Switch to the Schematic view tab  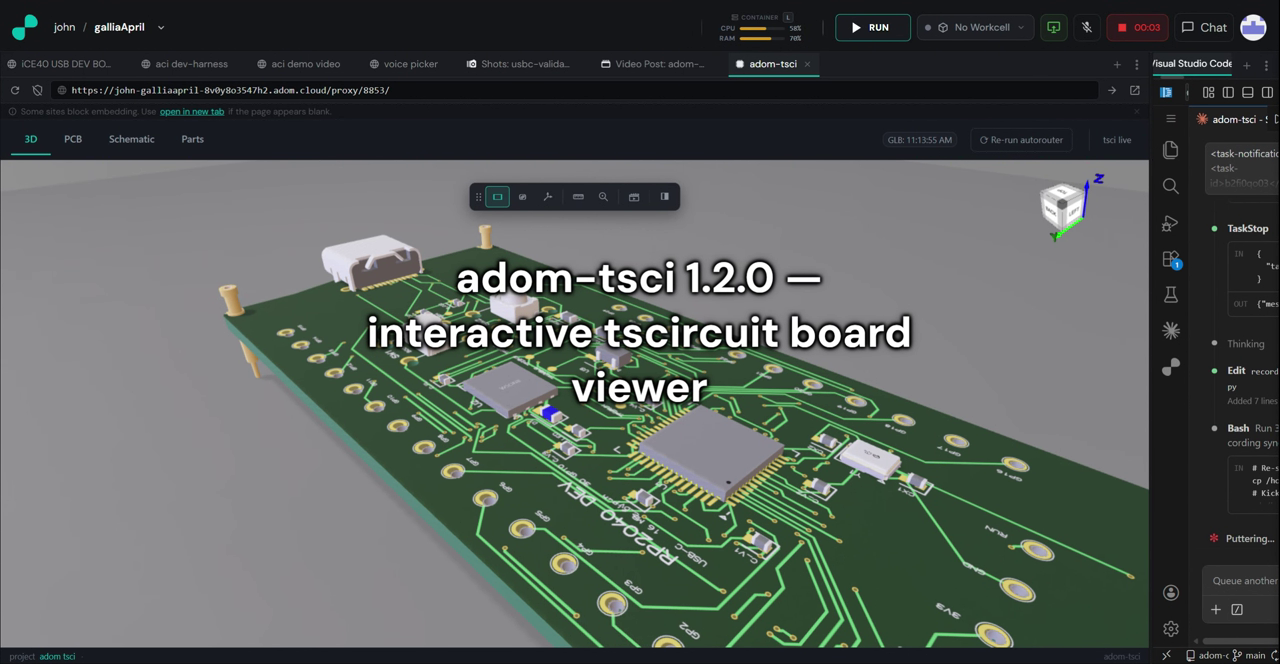132,140
